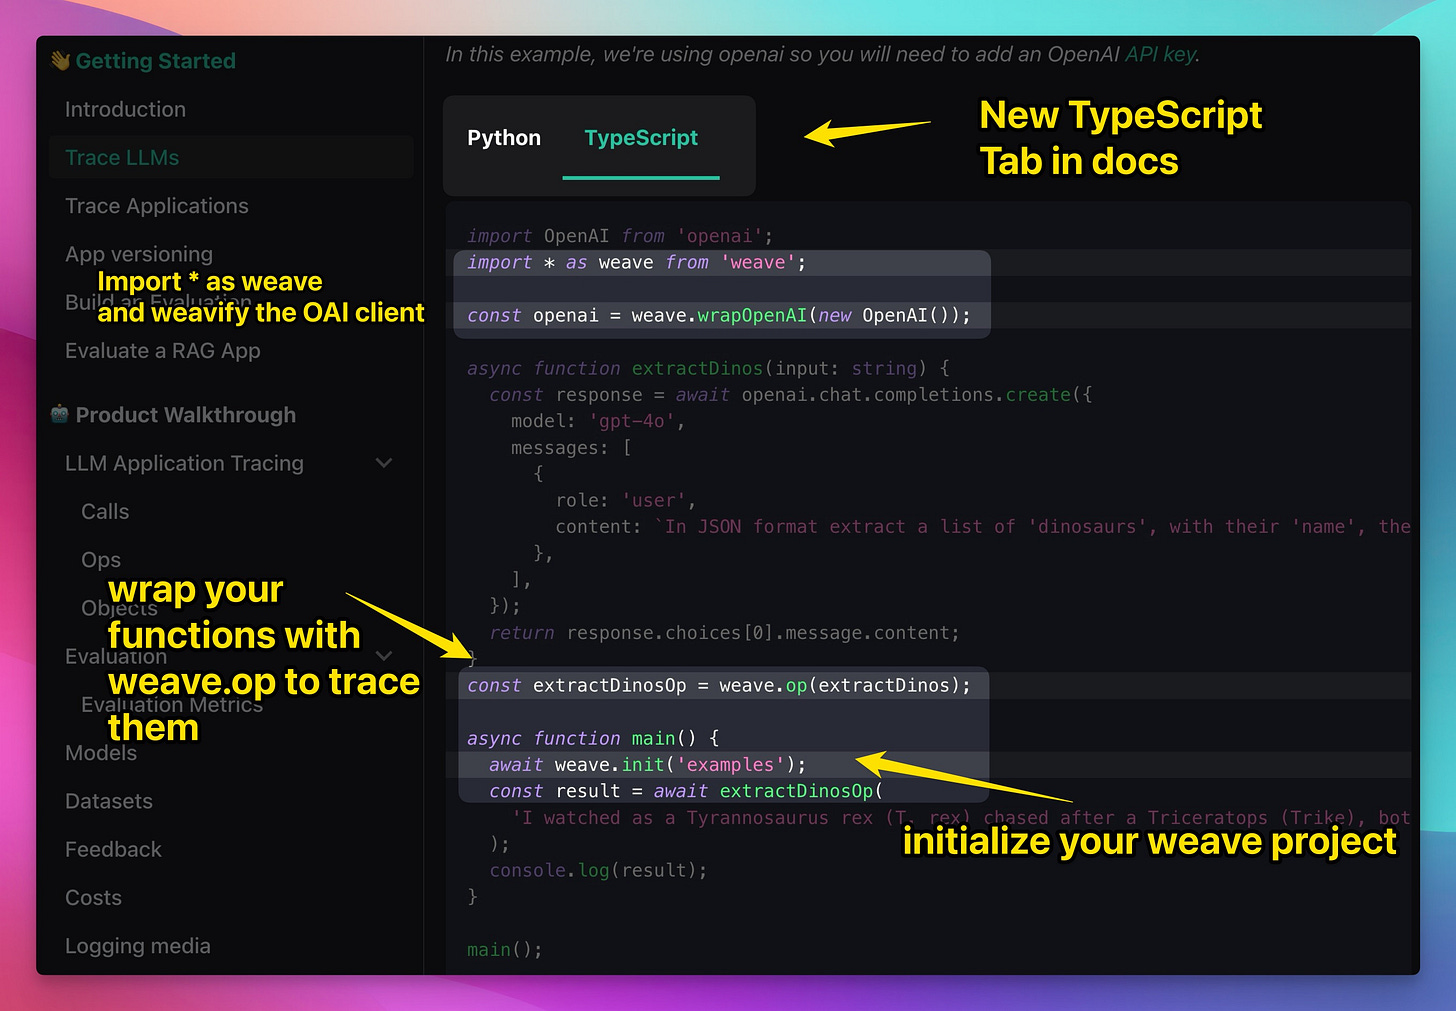Screen dimensions: 1456x1011
Task: Open the Models page
Action: [x=101, y=753]
